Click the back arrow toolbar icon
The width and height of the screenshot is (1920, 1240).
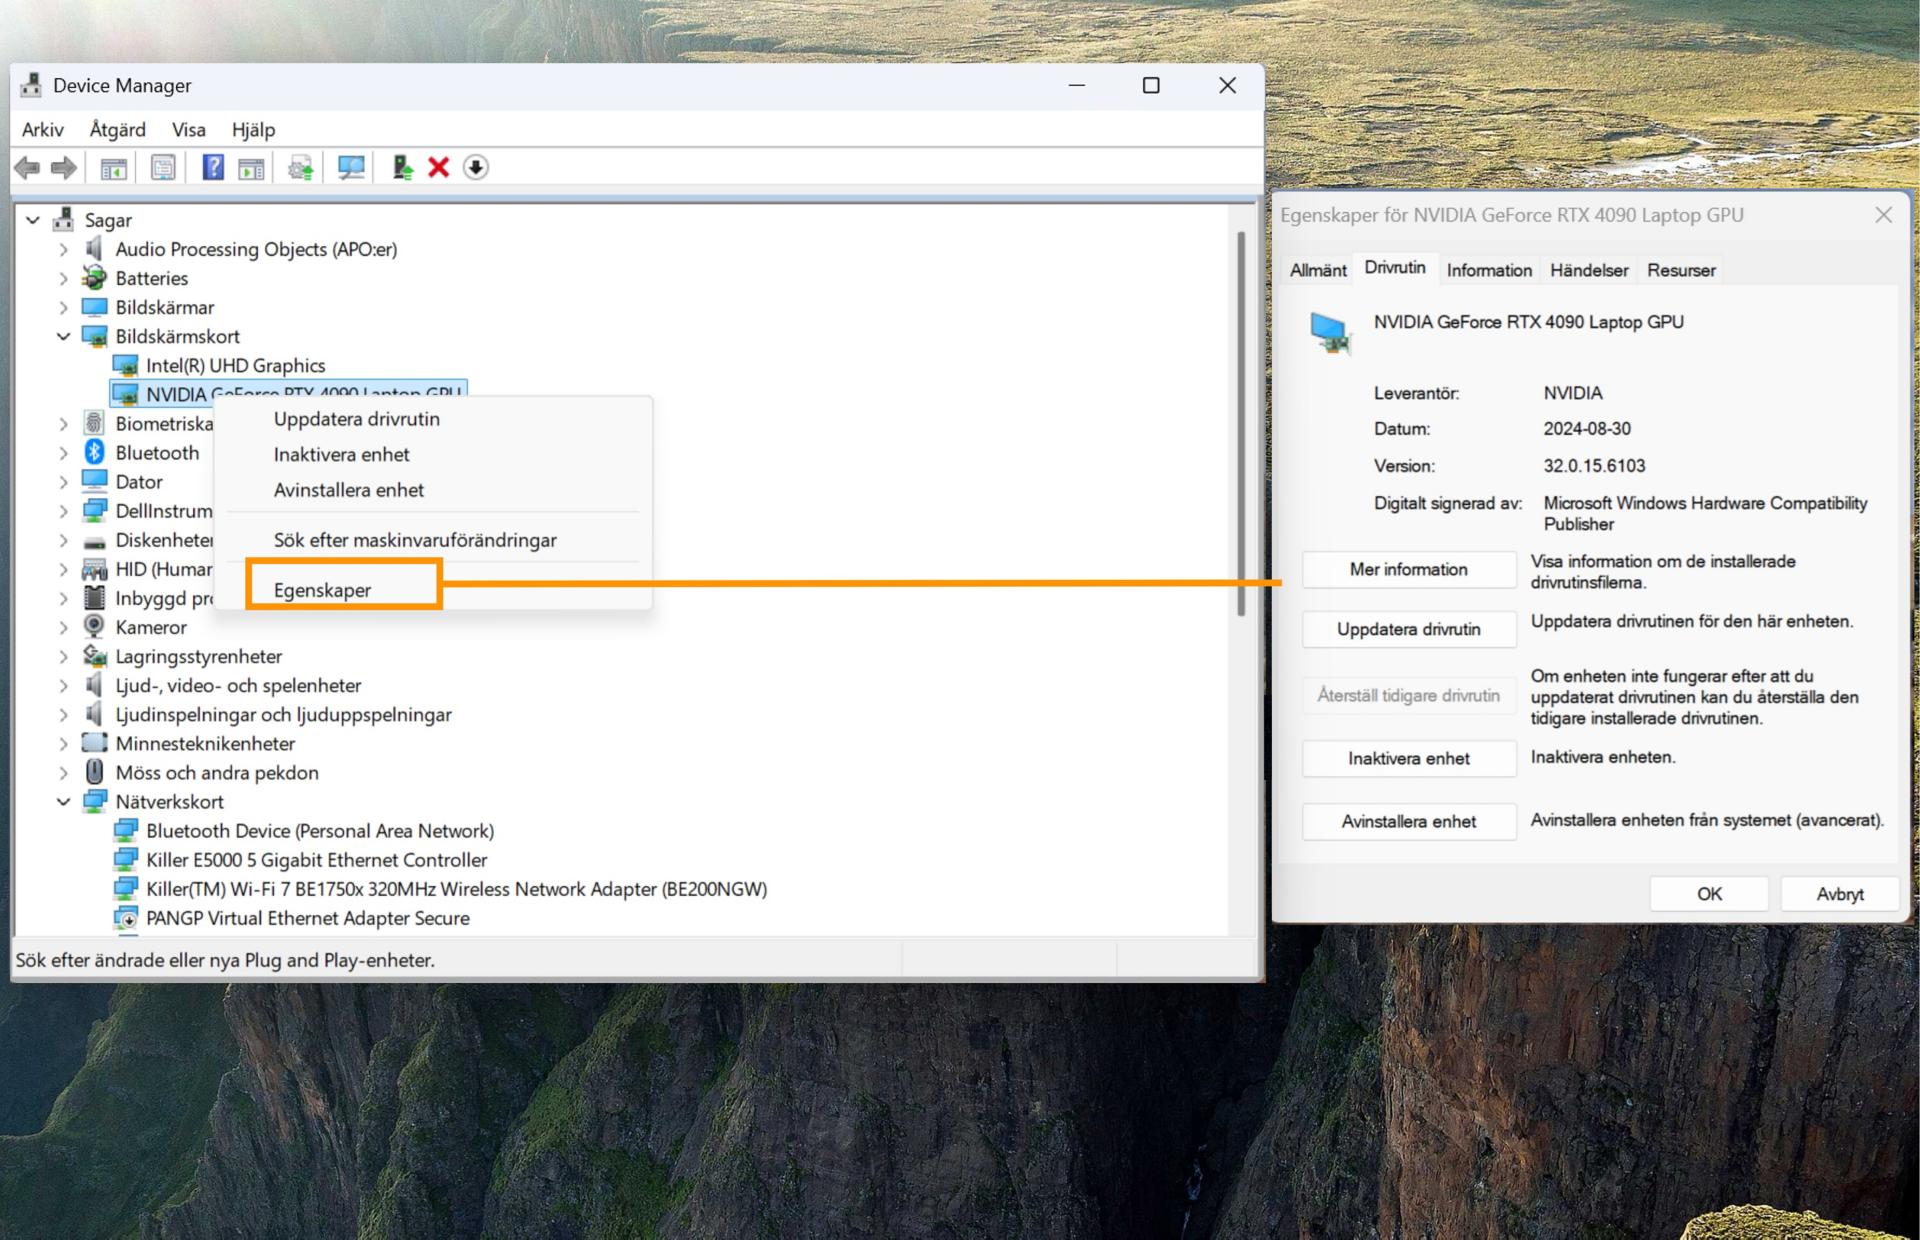point(28,167)
